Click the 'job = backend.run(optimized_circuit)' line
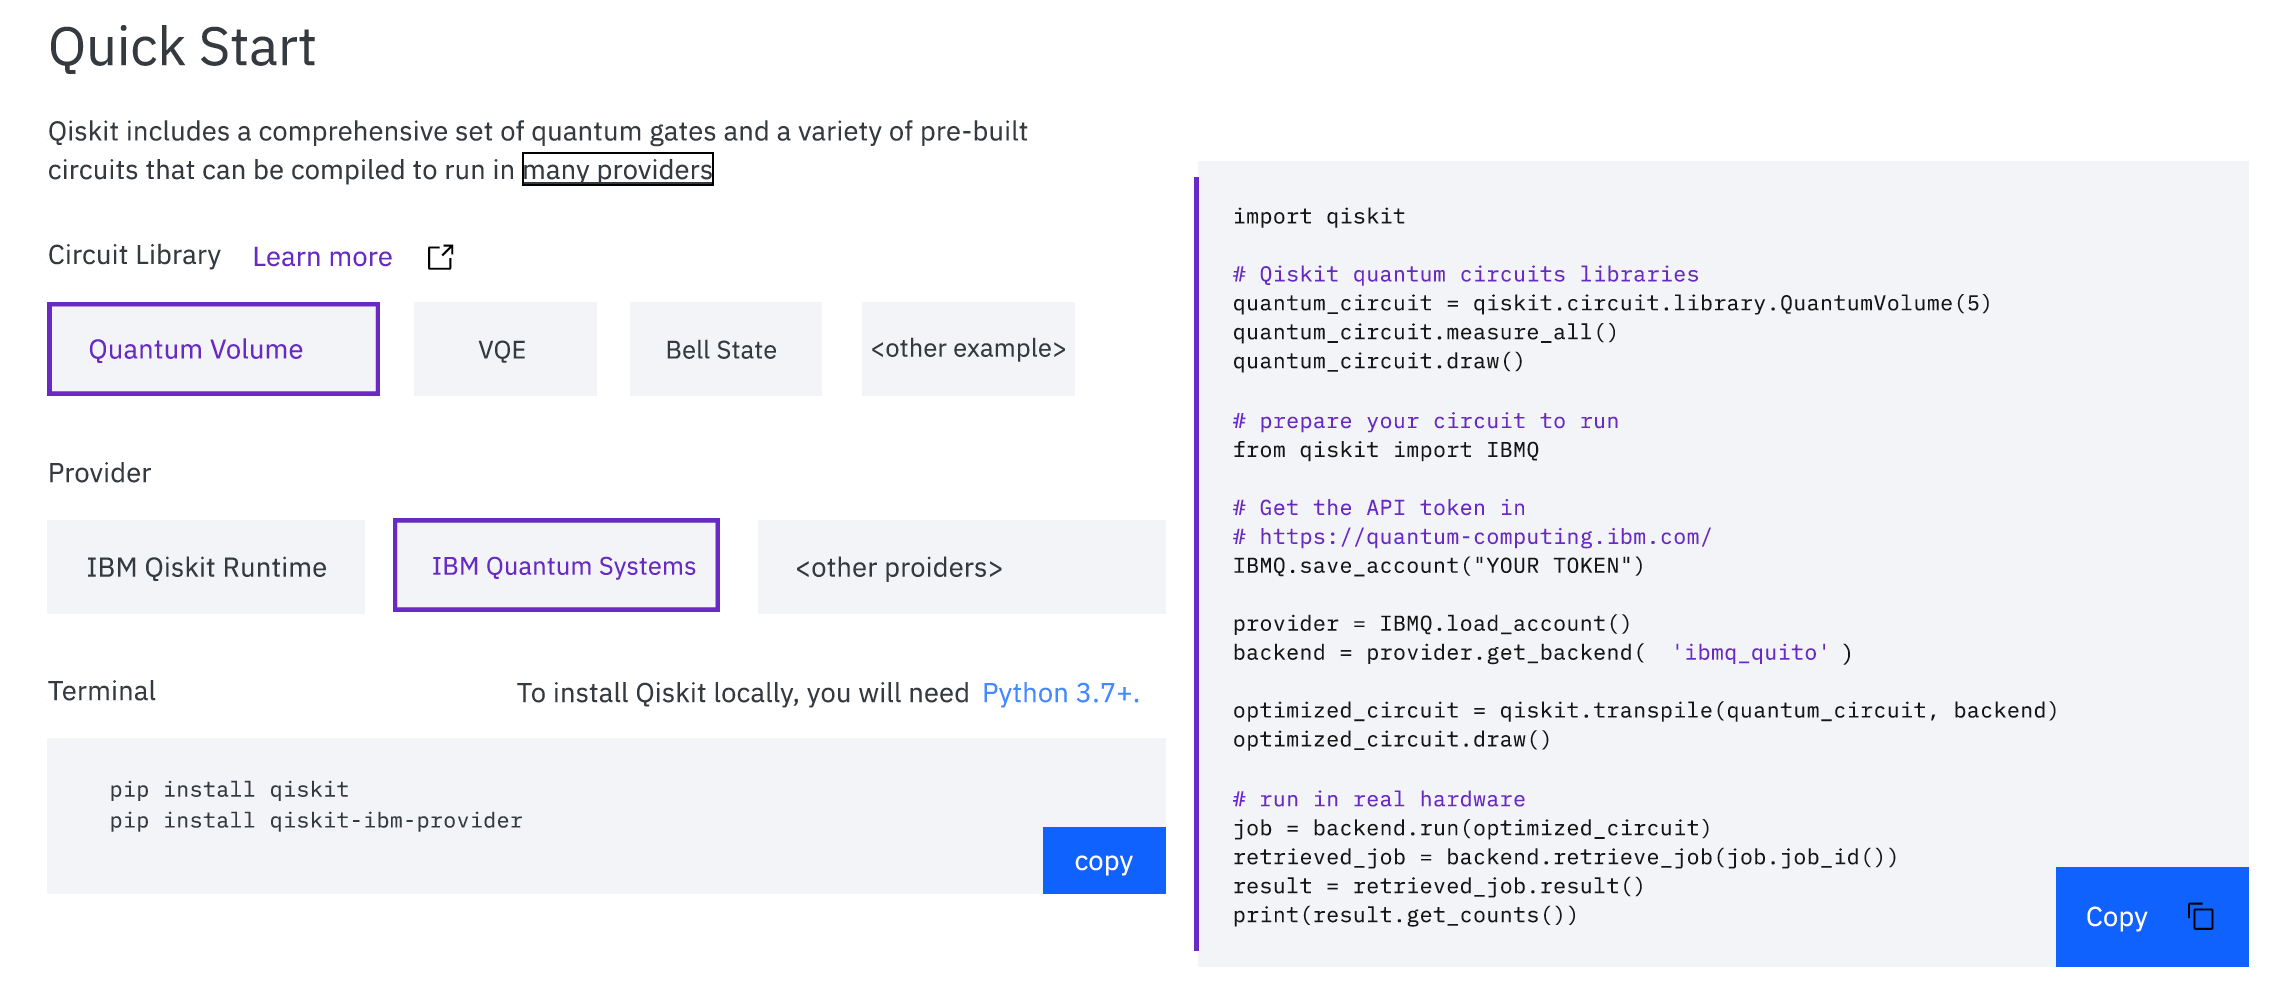This screenshot has height=988, width=2284. (x=1472, y=828)
